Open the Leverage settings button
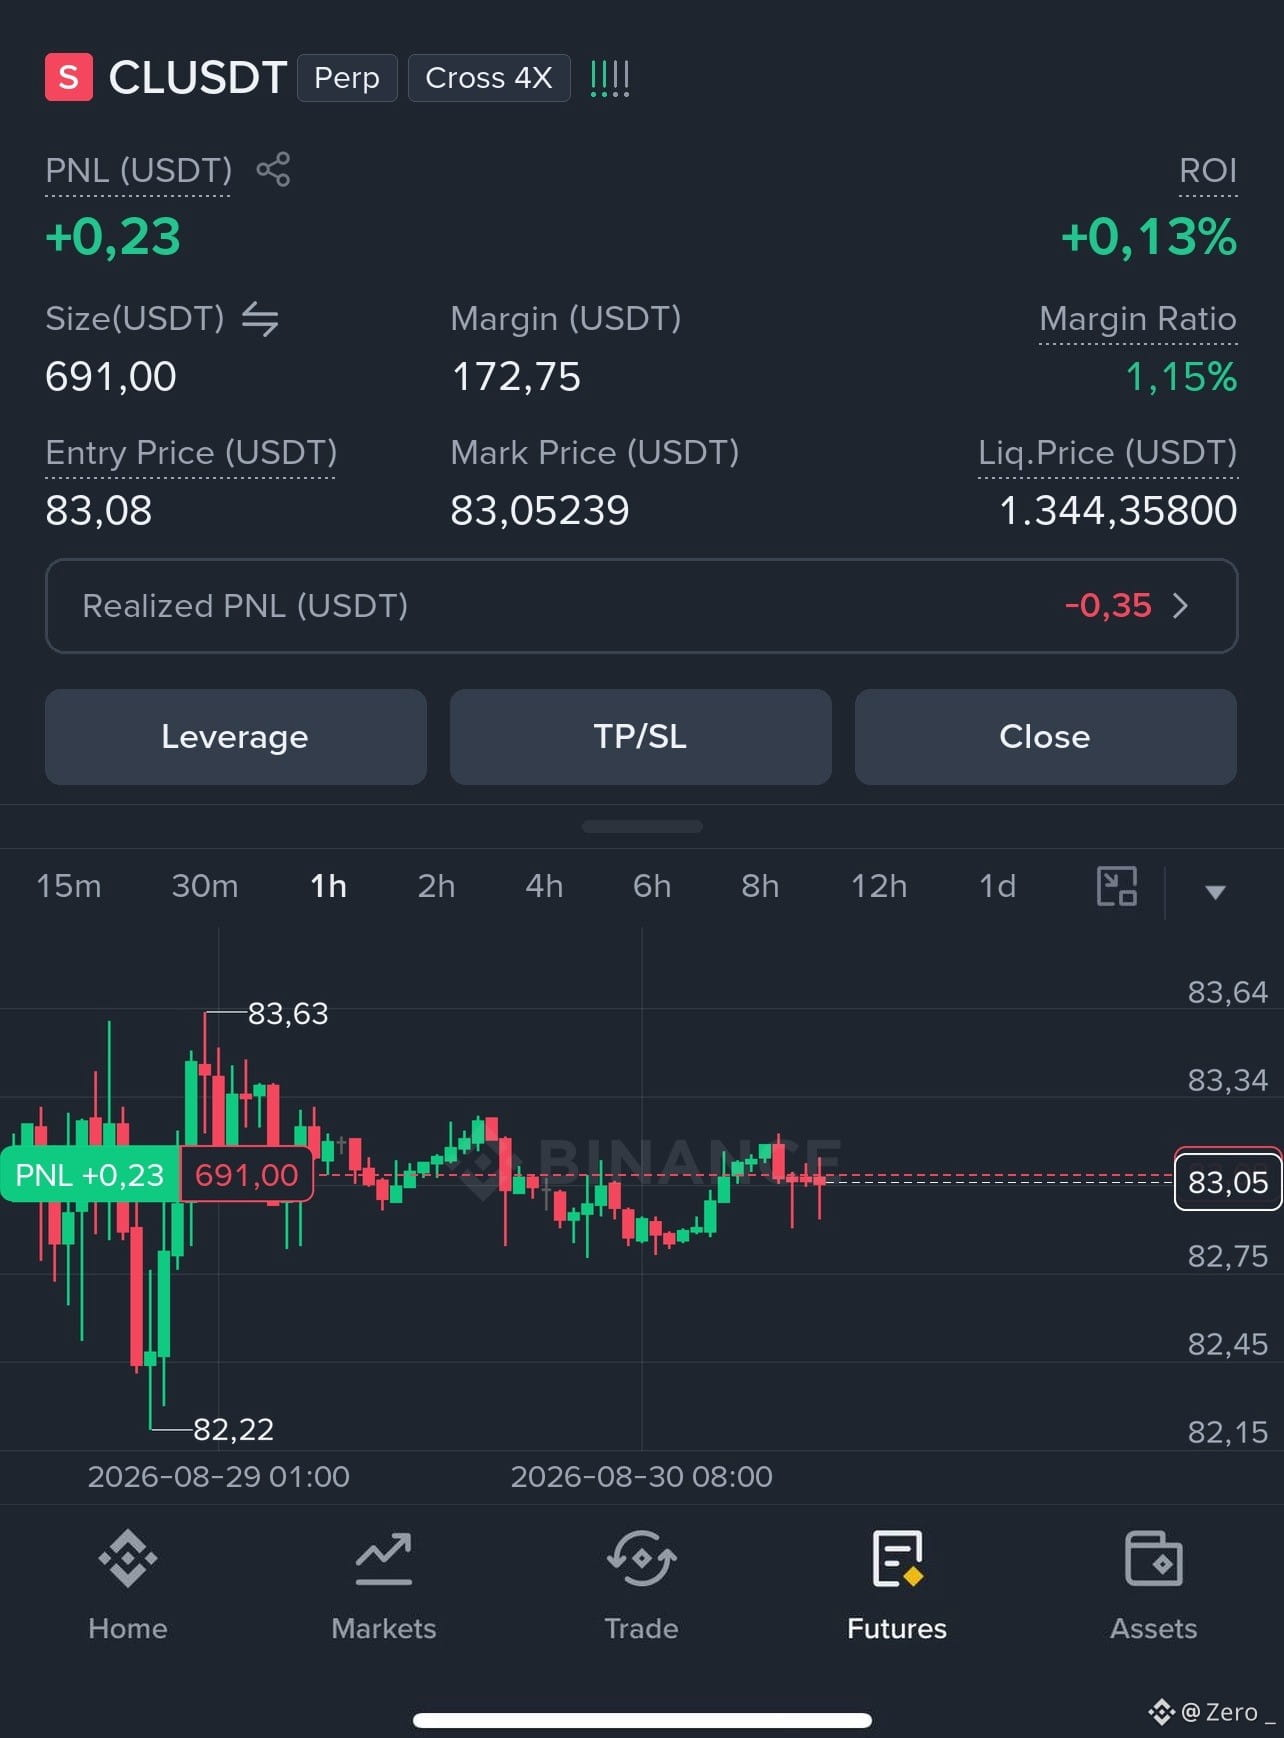Screen dimensions: 1284x1738 236,737
